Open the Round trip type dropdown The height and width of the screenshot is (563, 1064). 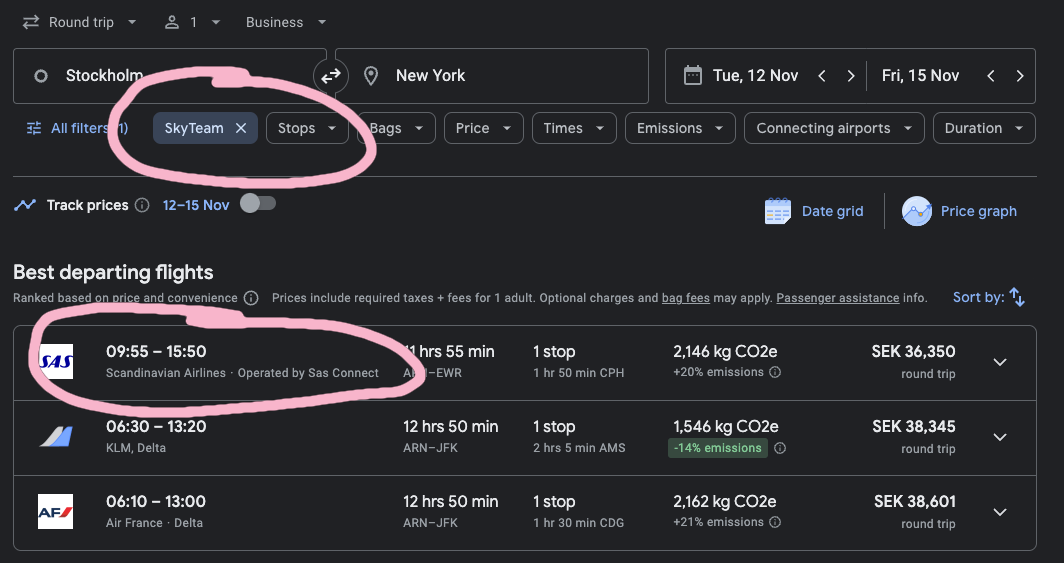[80, 22]
